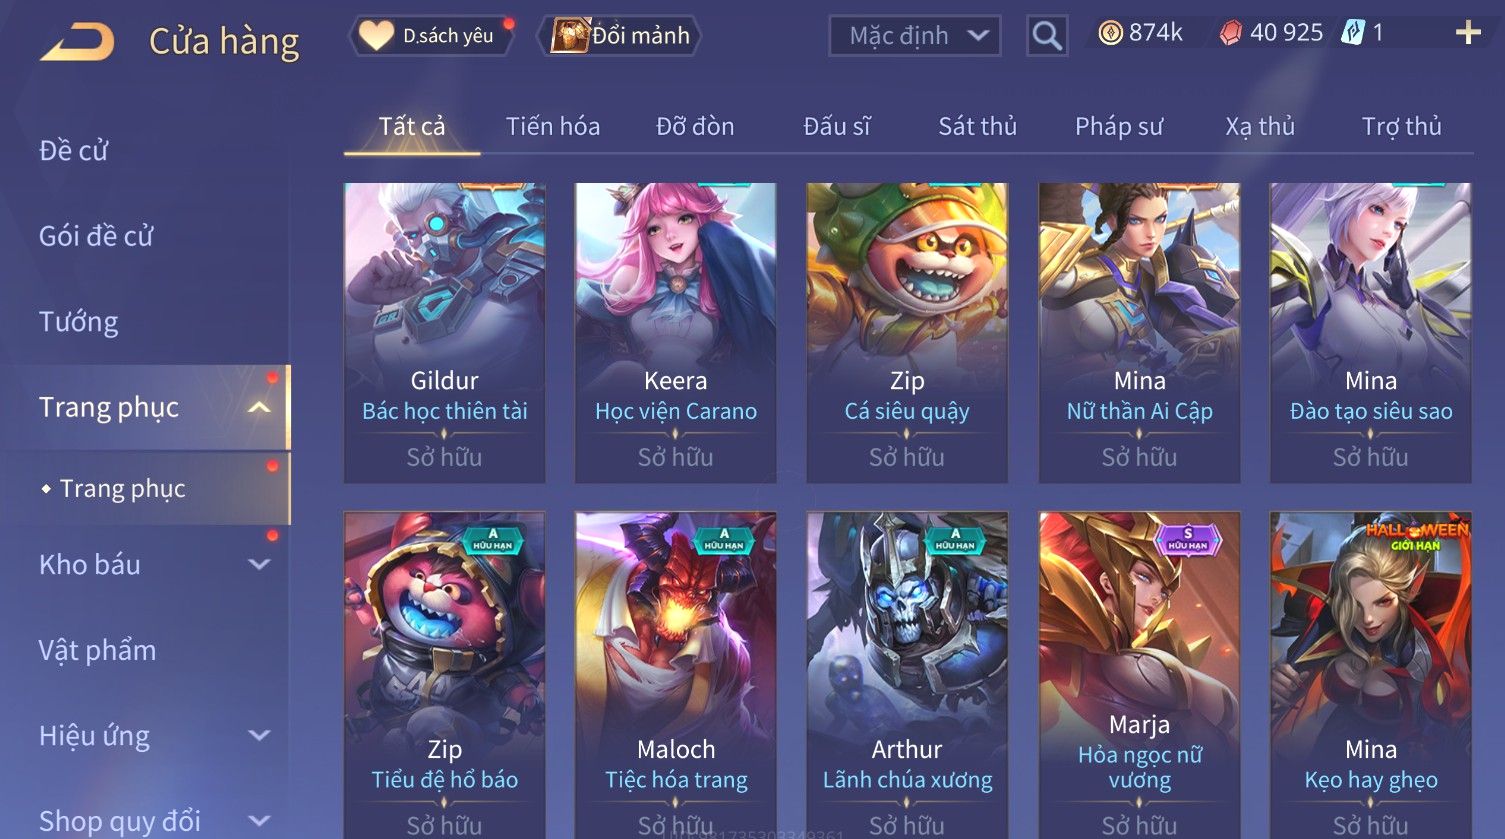Viewport: 1505px width, 839px height.
Task: Switch to the Tiến hóa tab
Action: 553,126
